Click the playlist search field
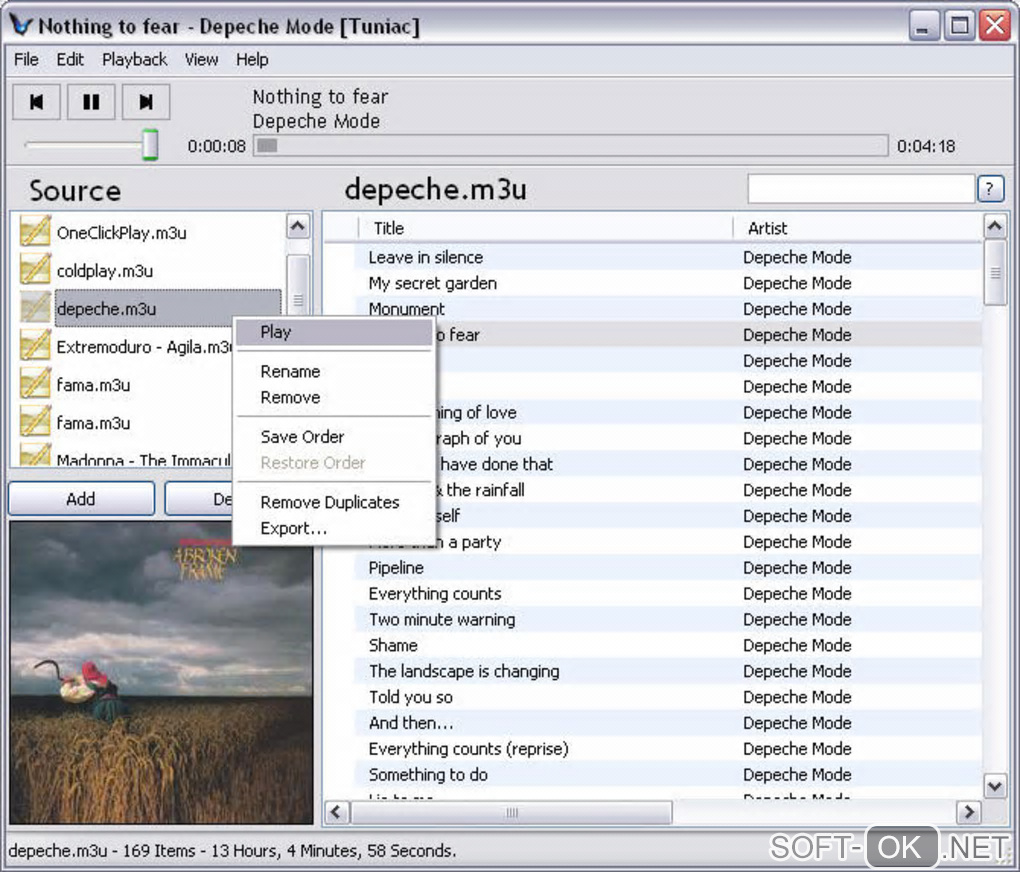The height and width of the screenshot is (872, 1020). coord(861,189)
